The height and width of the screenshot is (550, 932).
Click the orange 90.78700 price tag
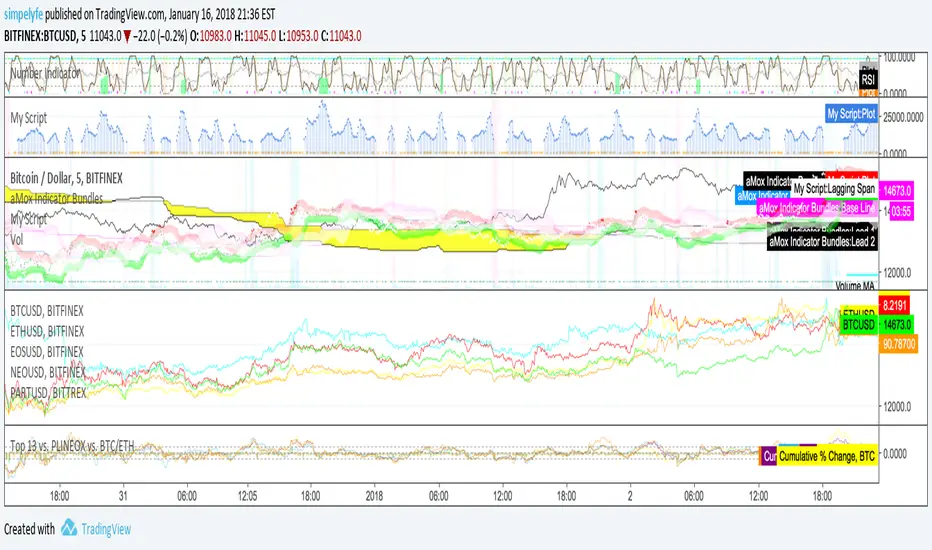coord(899,344)
